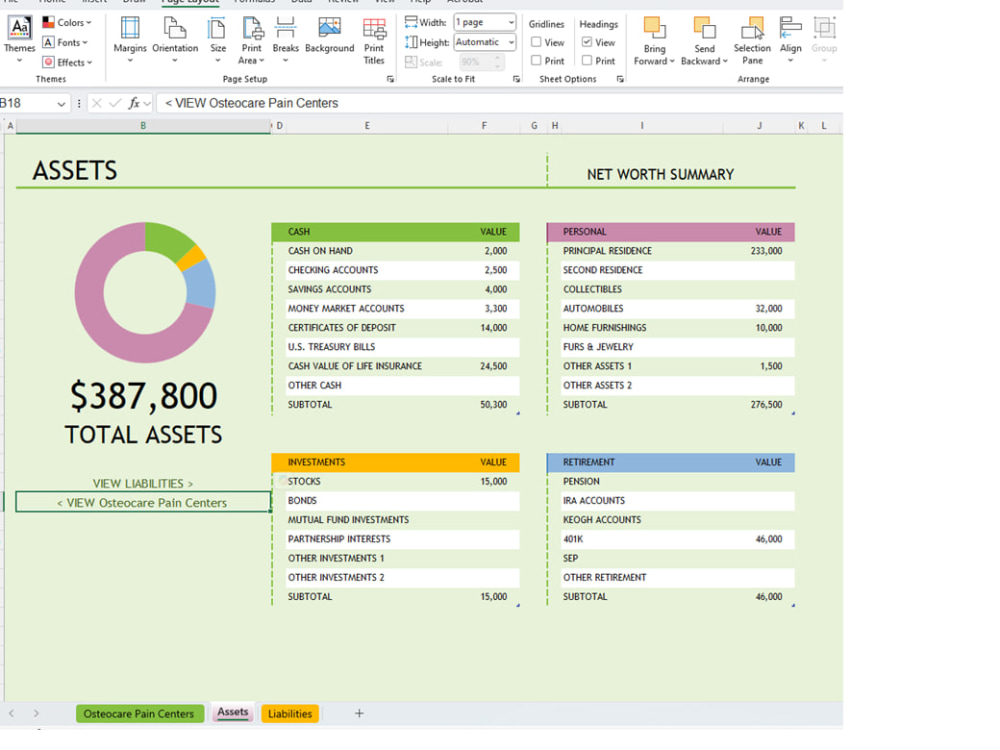Select the PERSONAL table header
Viewport: 1000px width, 750px height.
click(671, 232)
